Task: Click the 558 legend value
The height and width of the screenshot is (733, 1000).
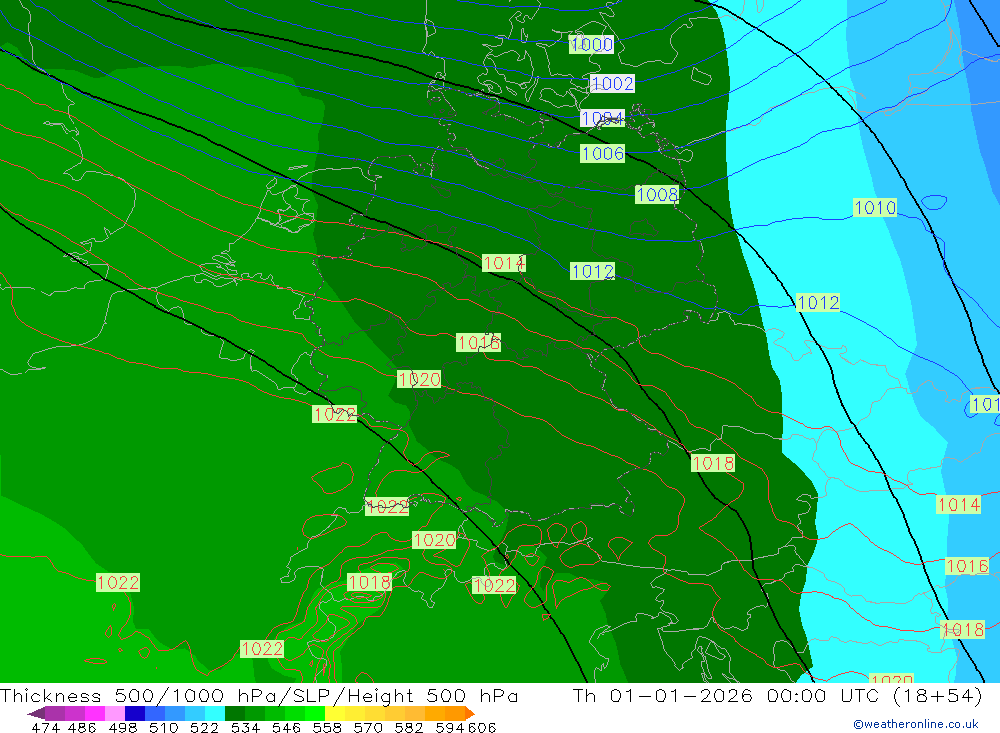Action: click(x=327, y=728)
